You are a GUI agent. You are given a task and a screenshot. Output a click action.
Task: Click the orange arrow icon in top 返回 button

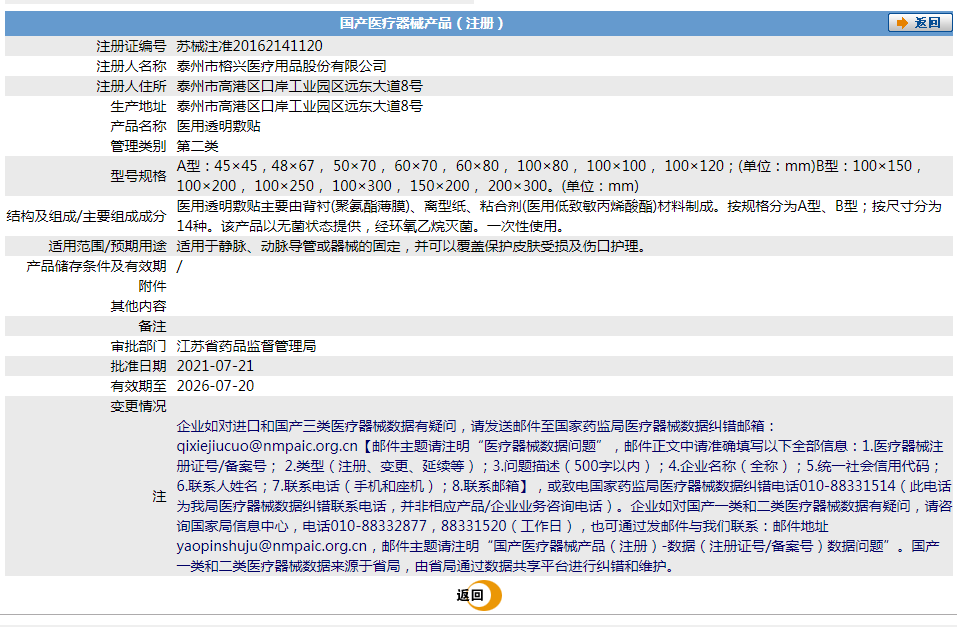[x=901, y=23]
